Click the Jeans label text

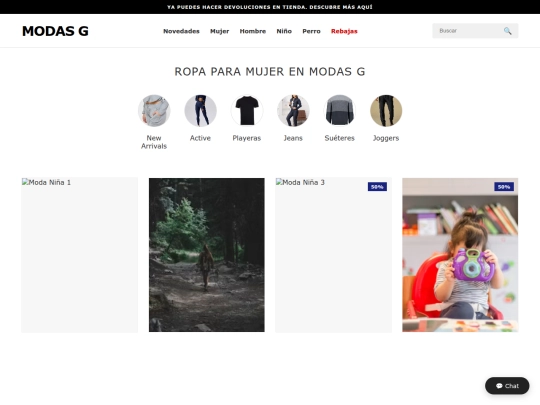click(x=293, y=138)
